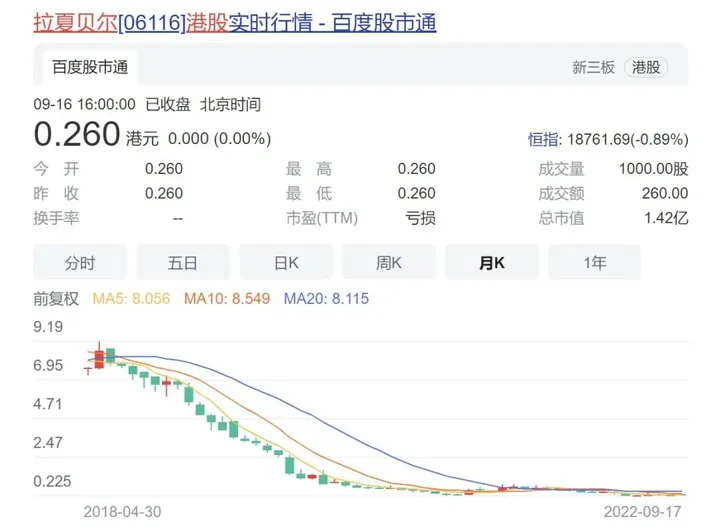
Task: Select the 百度股市通 tab
Action: click(90, 67)
